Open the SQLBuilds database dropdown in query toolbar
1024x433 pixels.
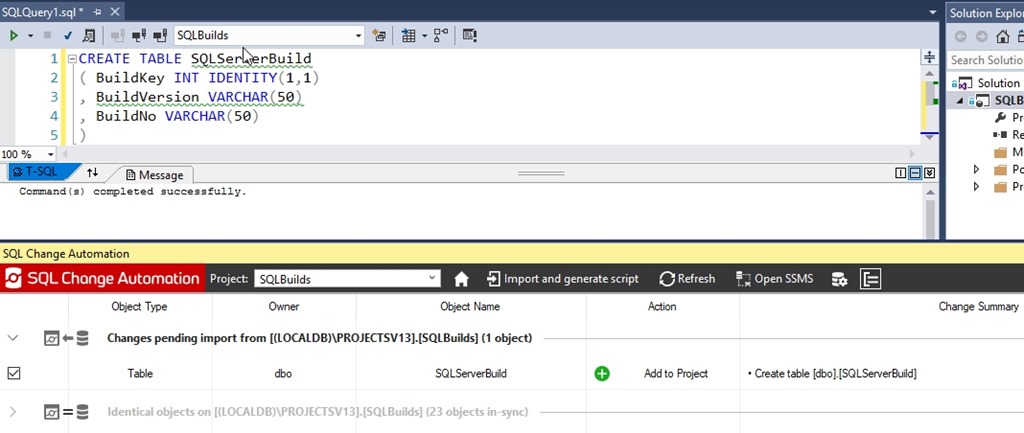[357, 35]
